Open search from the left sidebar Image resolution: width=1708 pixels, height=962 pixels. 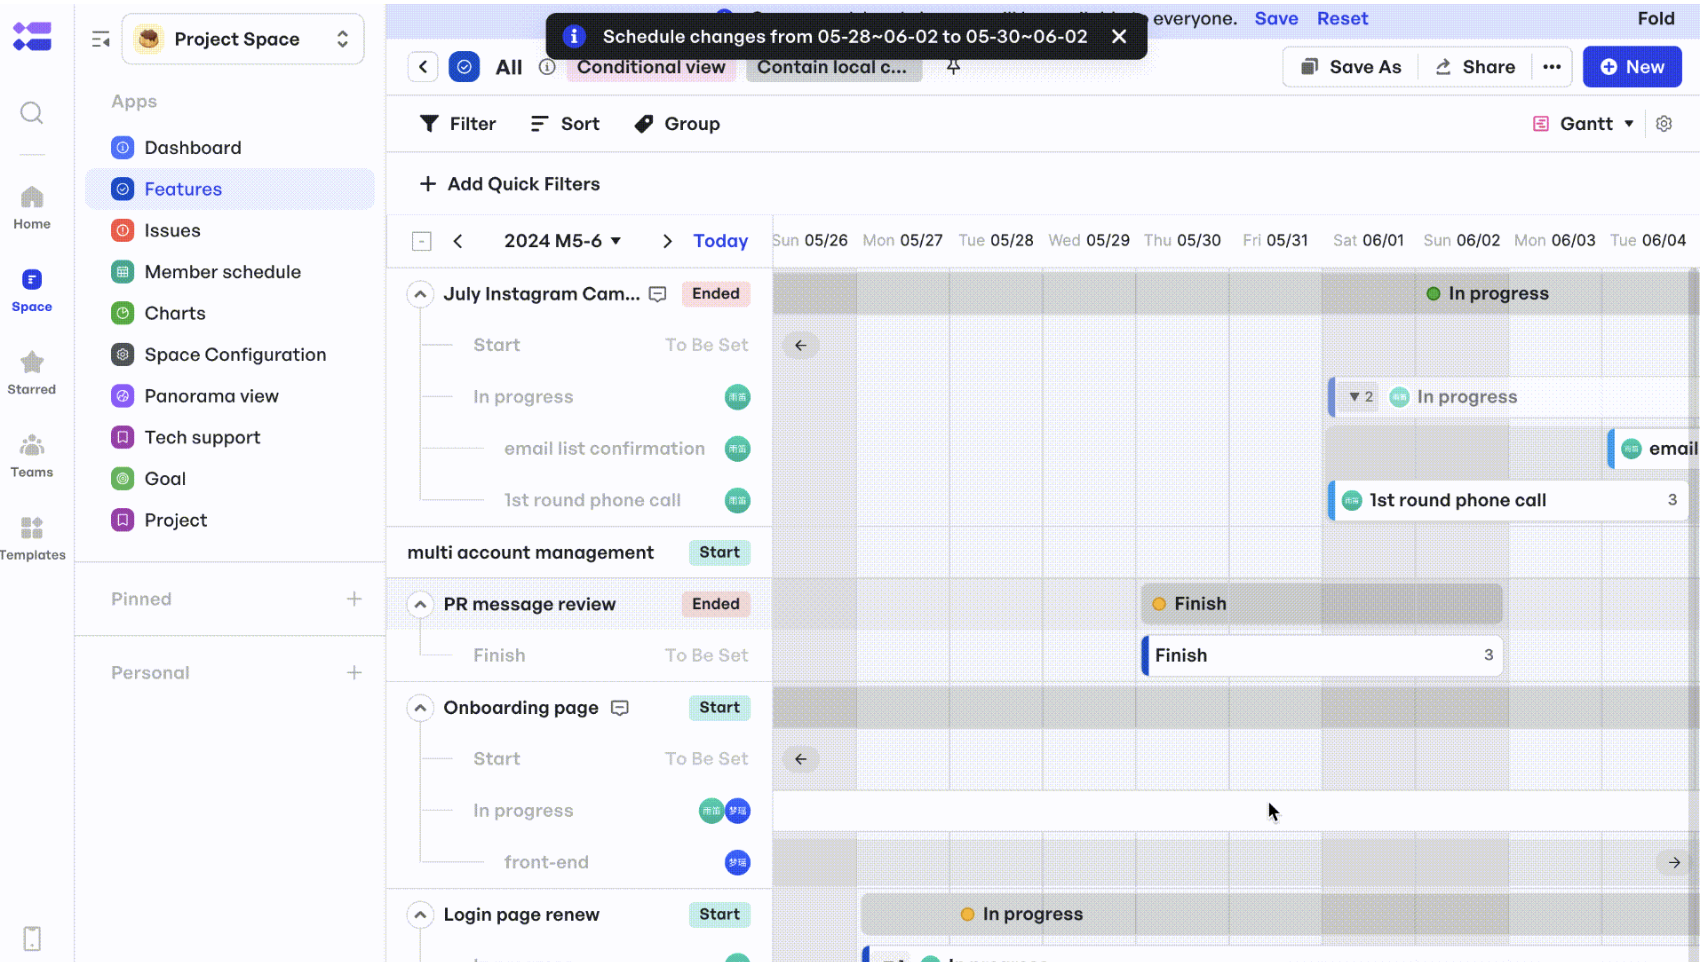32,113
